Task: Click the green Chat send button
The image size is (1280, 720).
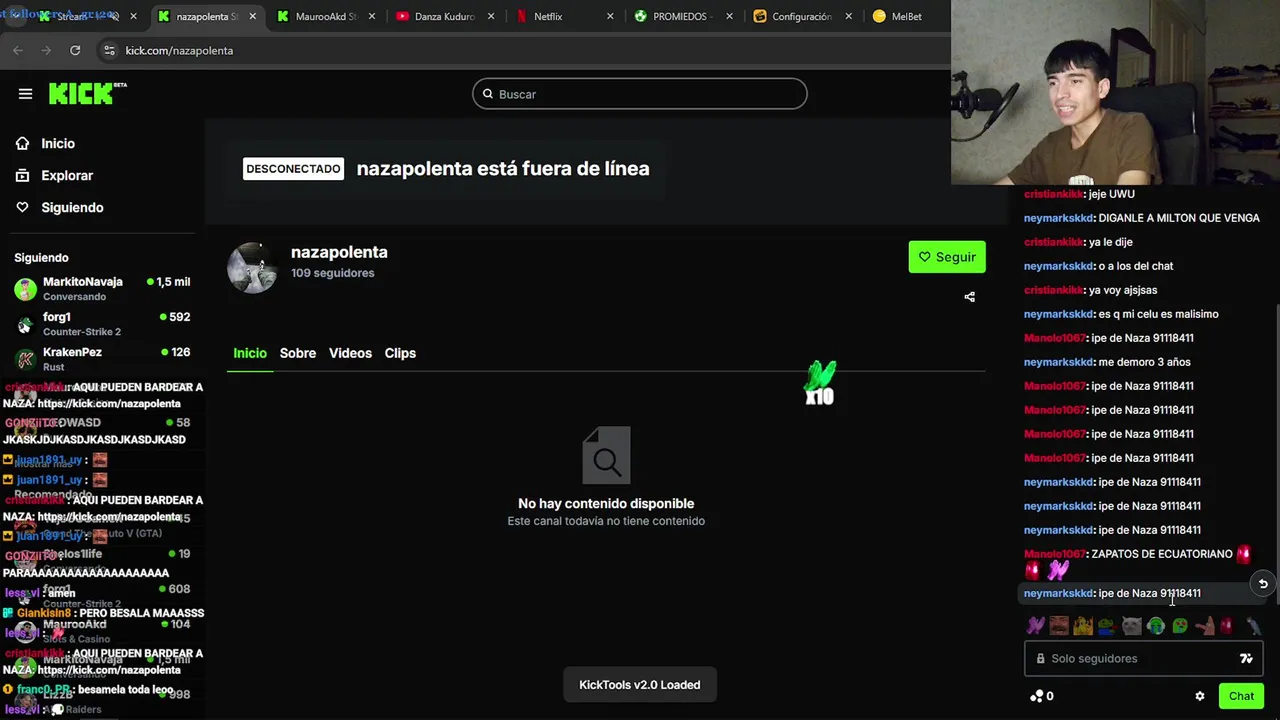Action: tap(1241, 696)
